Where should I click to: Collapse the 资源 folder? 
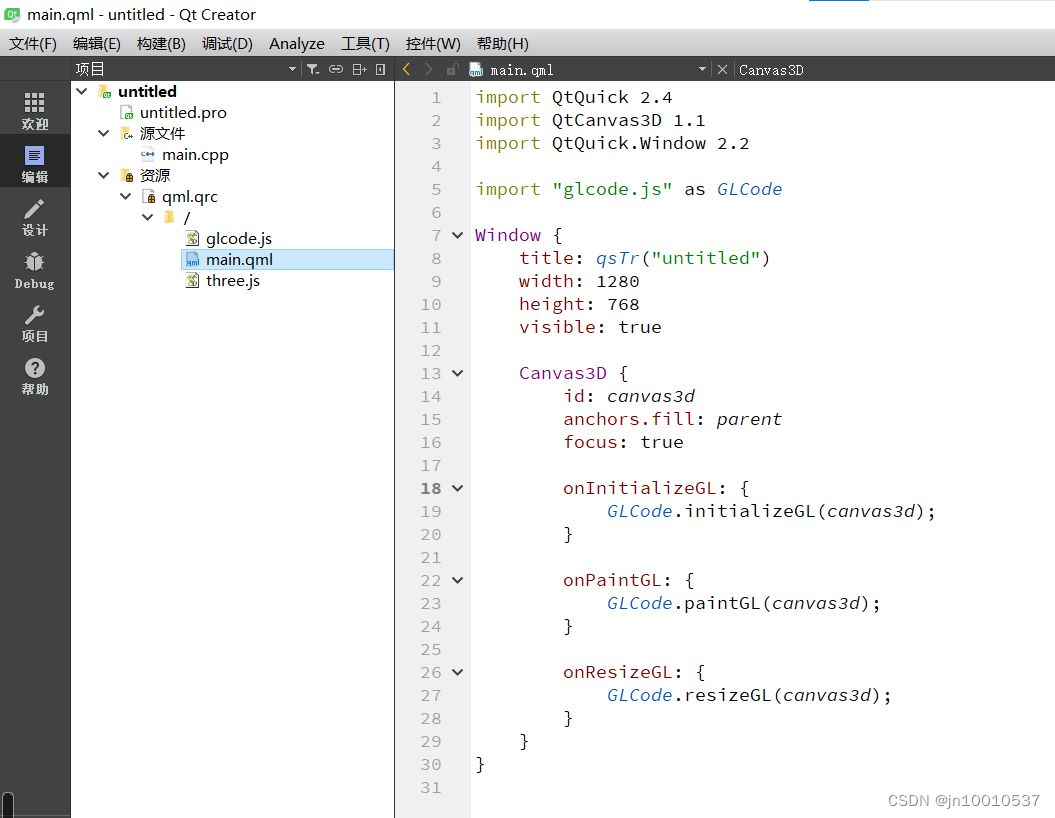coord(104,175)
